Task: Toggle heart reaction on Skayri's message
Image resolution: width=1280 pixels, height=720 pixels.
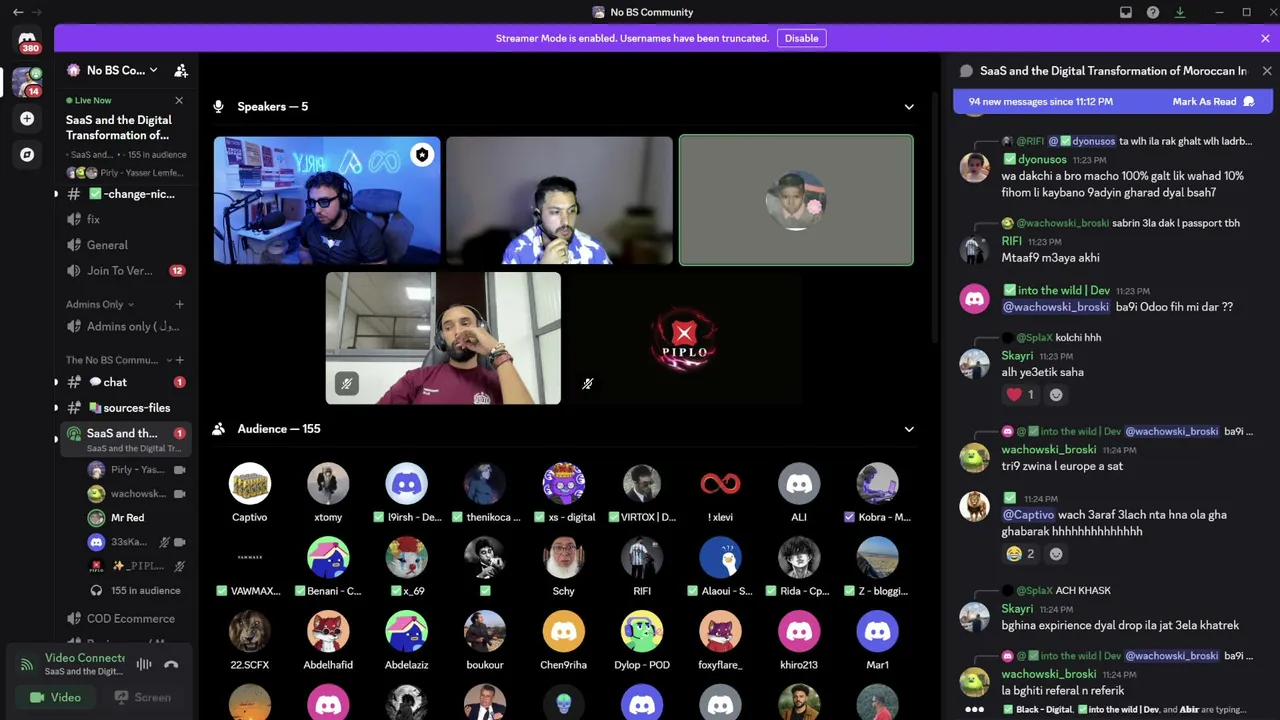Action: point(1021,395)
